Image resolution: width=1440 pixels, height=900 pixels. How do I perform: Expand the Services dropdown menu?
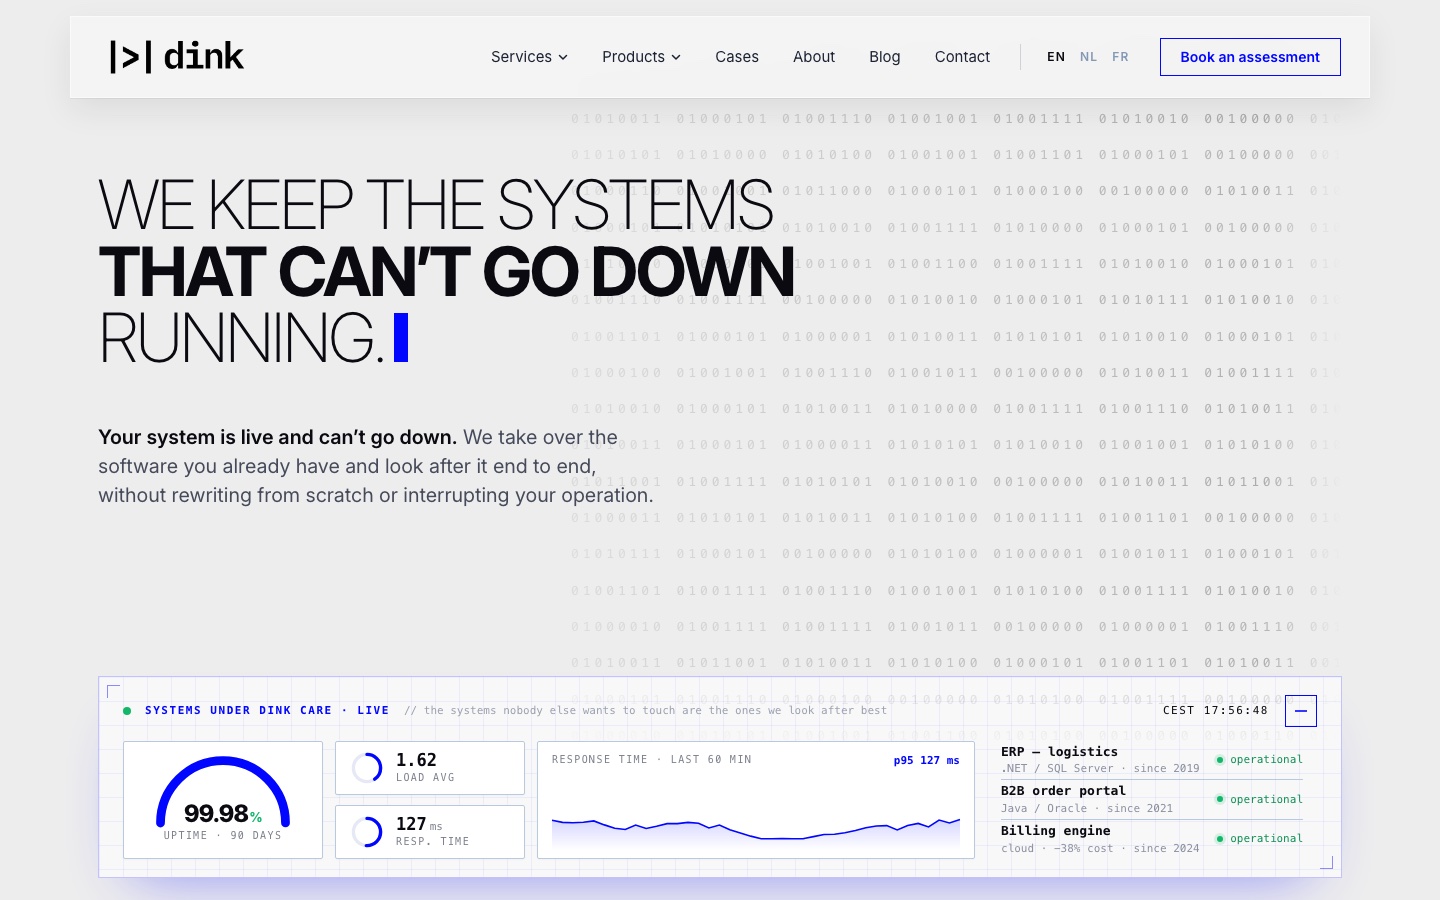529,57
